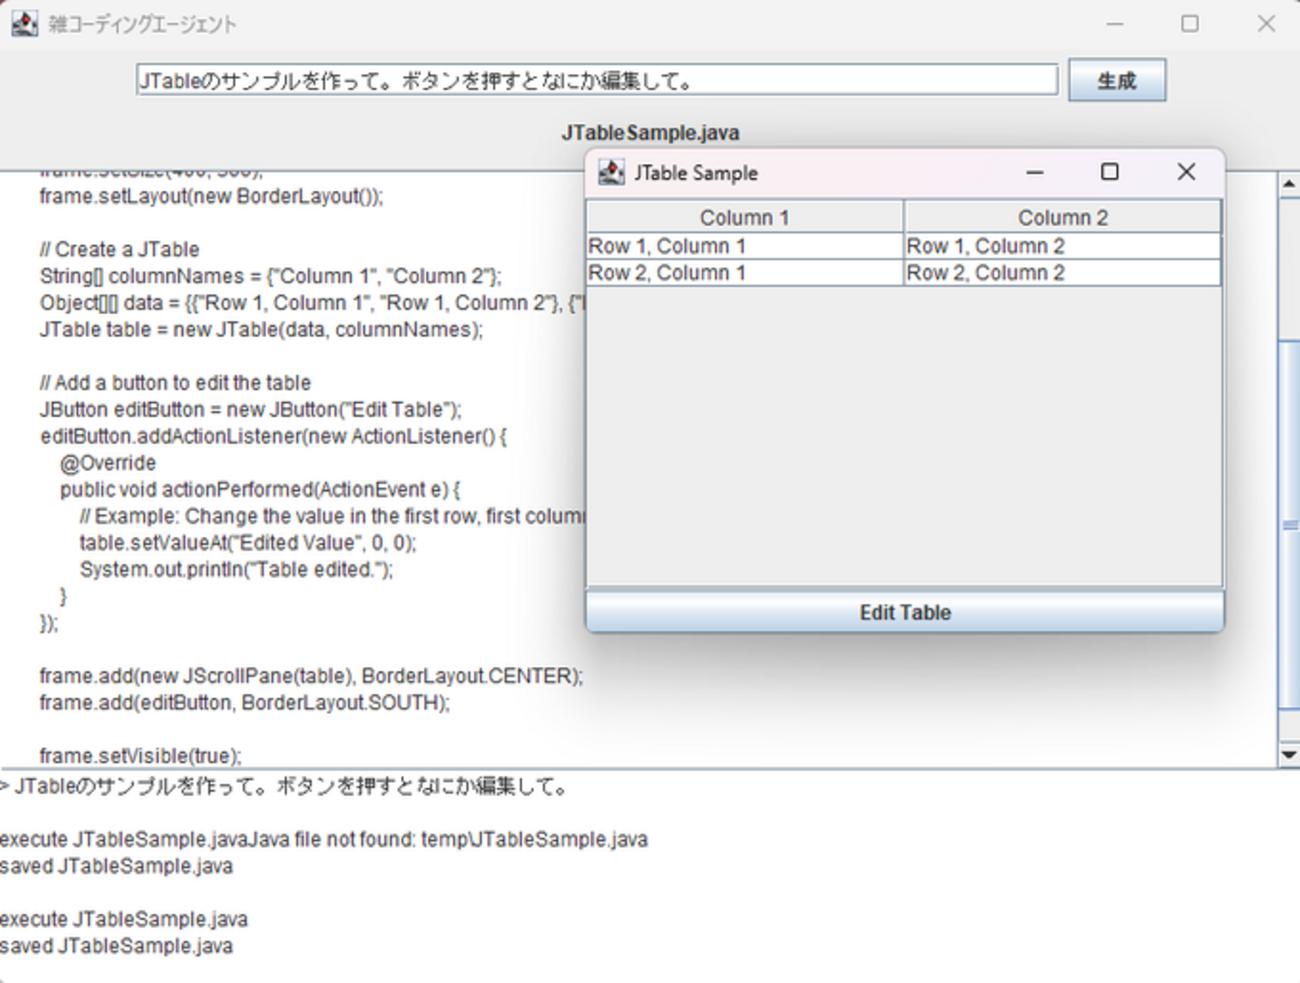Click the Edit Table button

tap(905, 612)
